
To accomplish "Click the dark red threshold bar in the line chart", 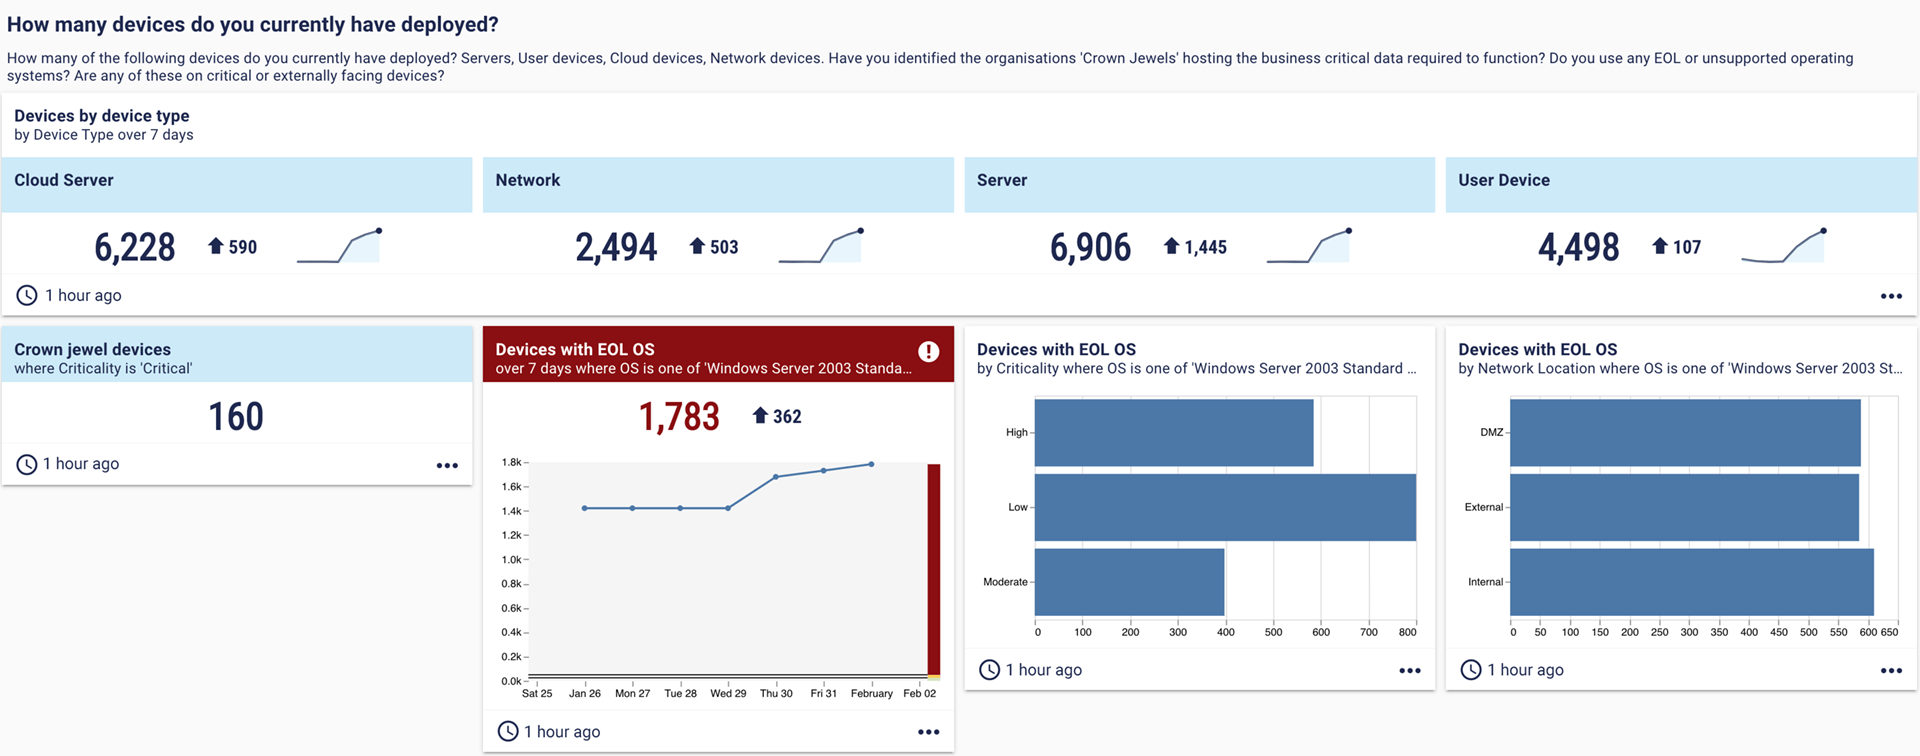I will pos(934,570).
